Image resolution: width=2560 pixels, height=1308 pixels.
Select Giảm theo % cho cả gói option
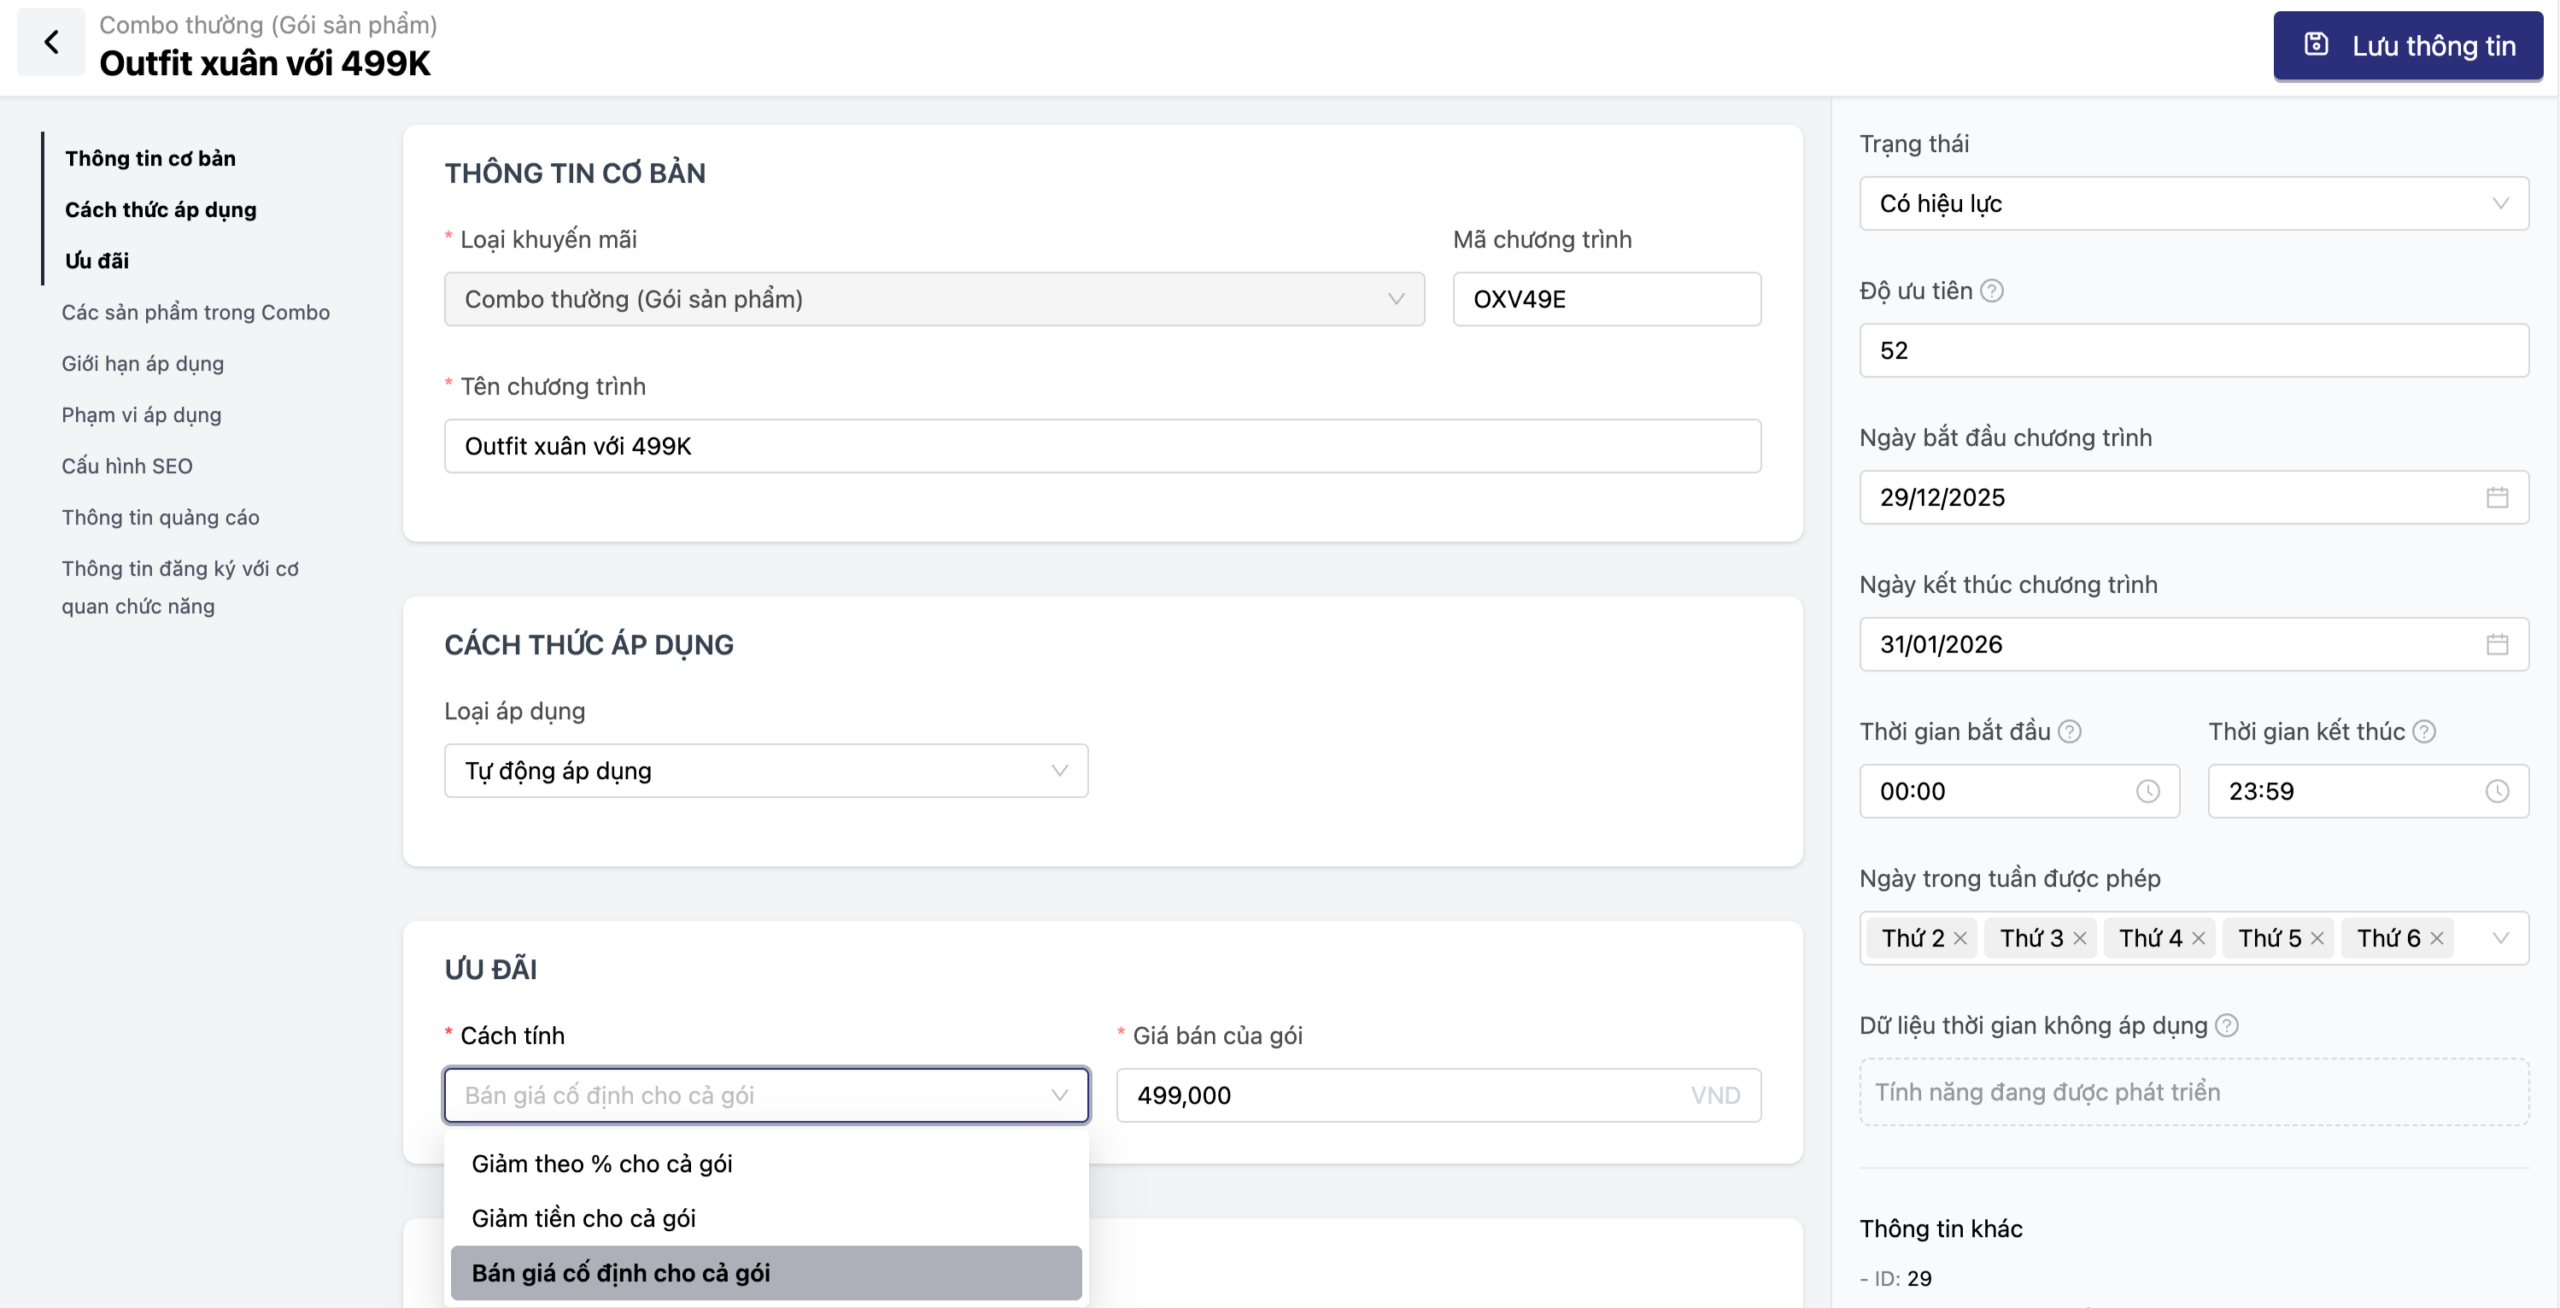pos(602,1164)
